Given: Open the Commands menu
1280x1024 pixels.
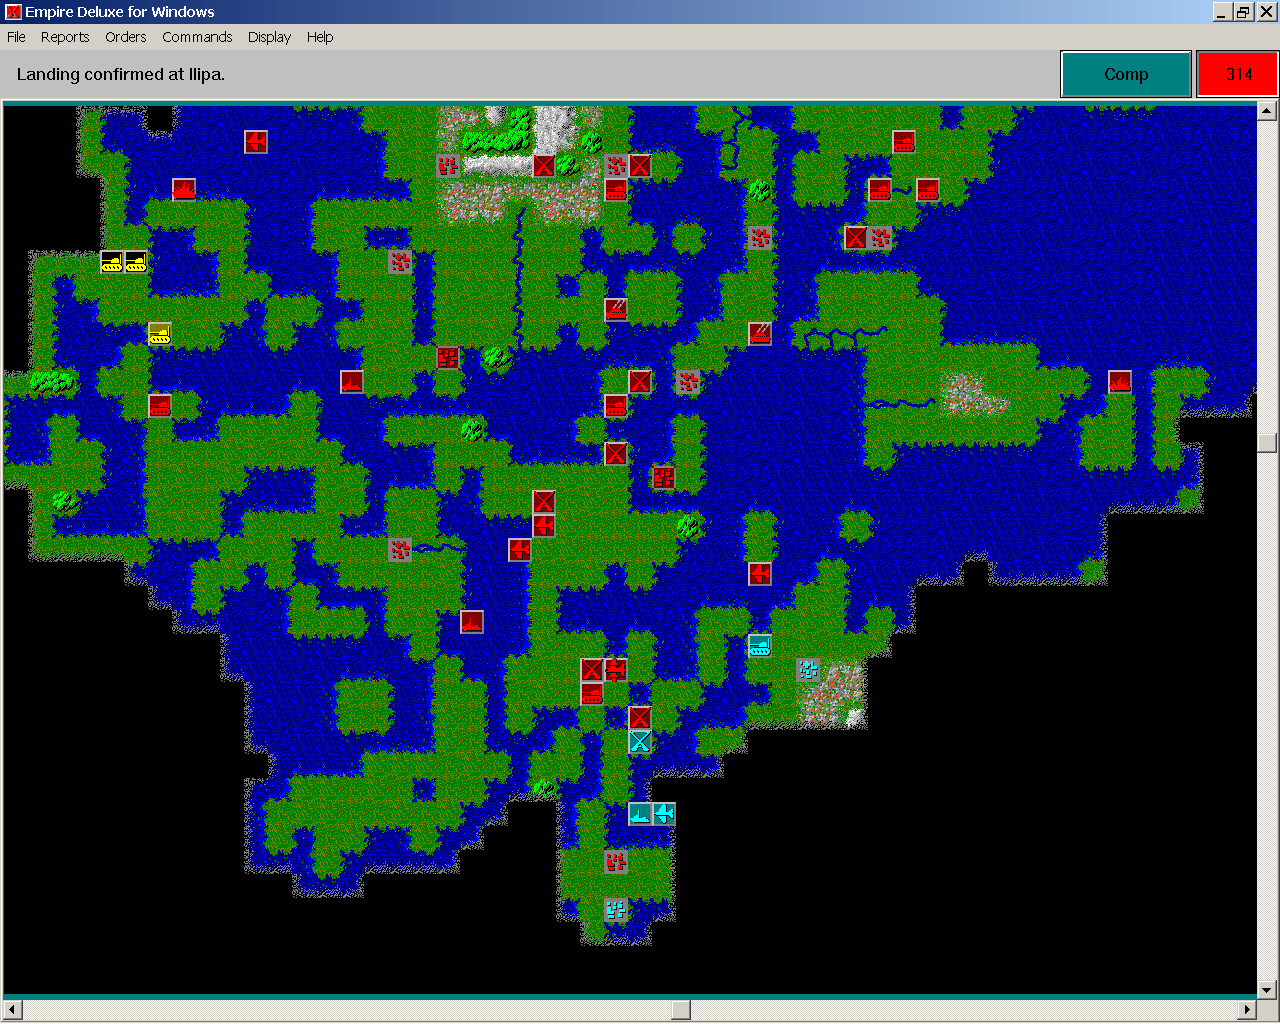Looking at the screenshot, I should (197, 37).
